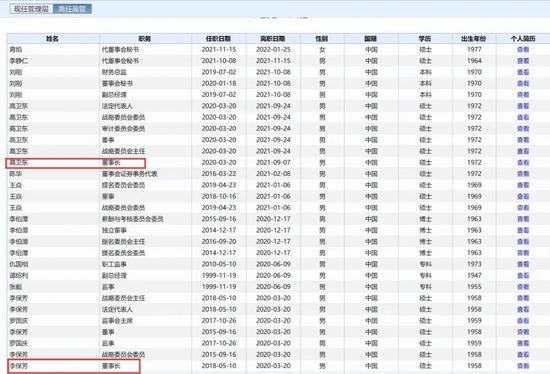Click the 姓名 column header

(x=53, y=39)
